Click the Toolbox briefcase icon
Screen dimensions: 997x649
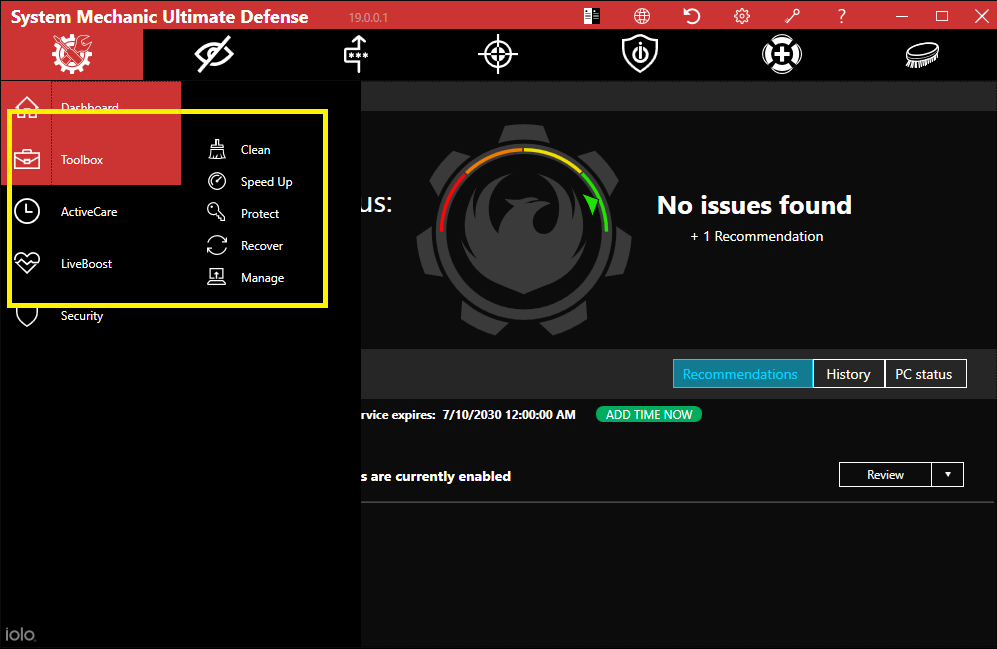point(27,159)
